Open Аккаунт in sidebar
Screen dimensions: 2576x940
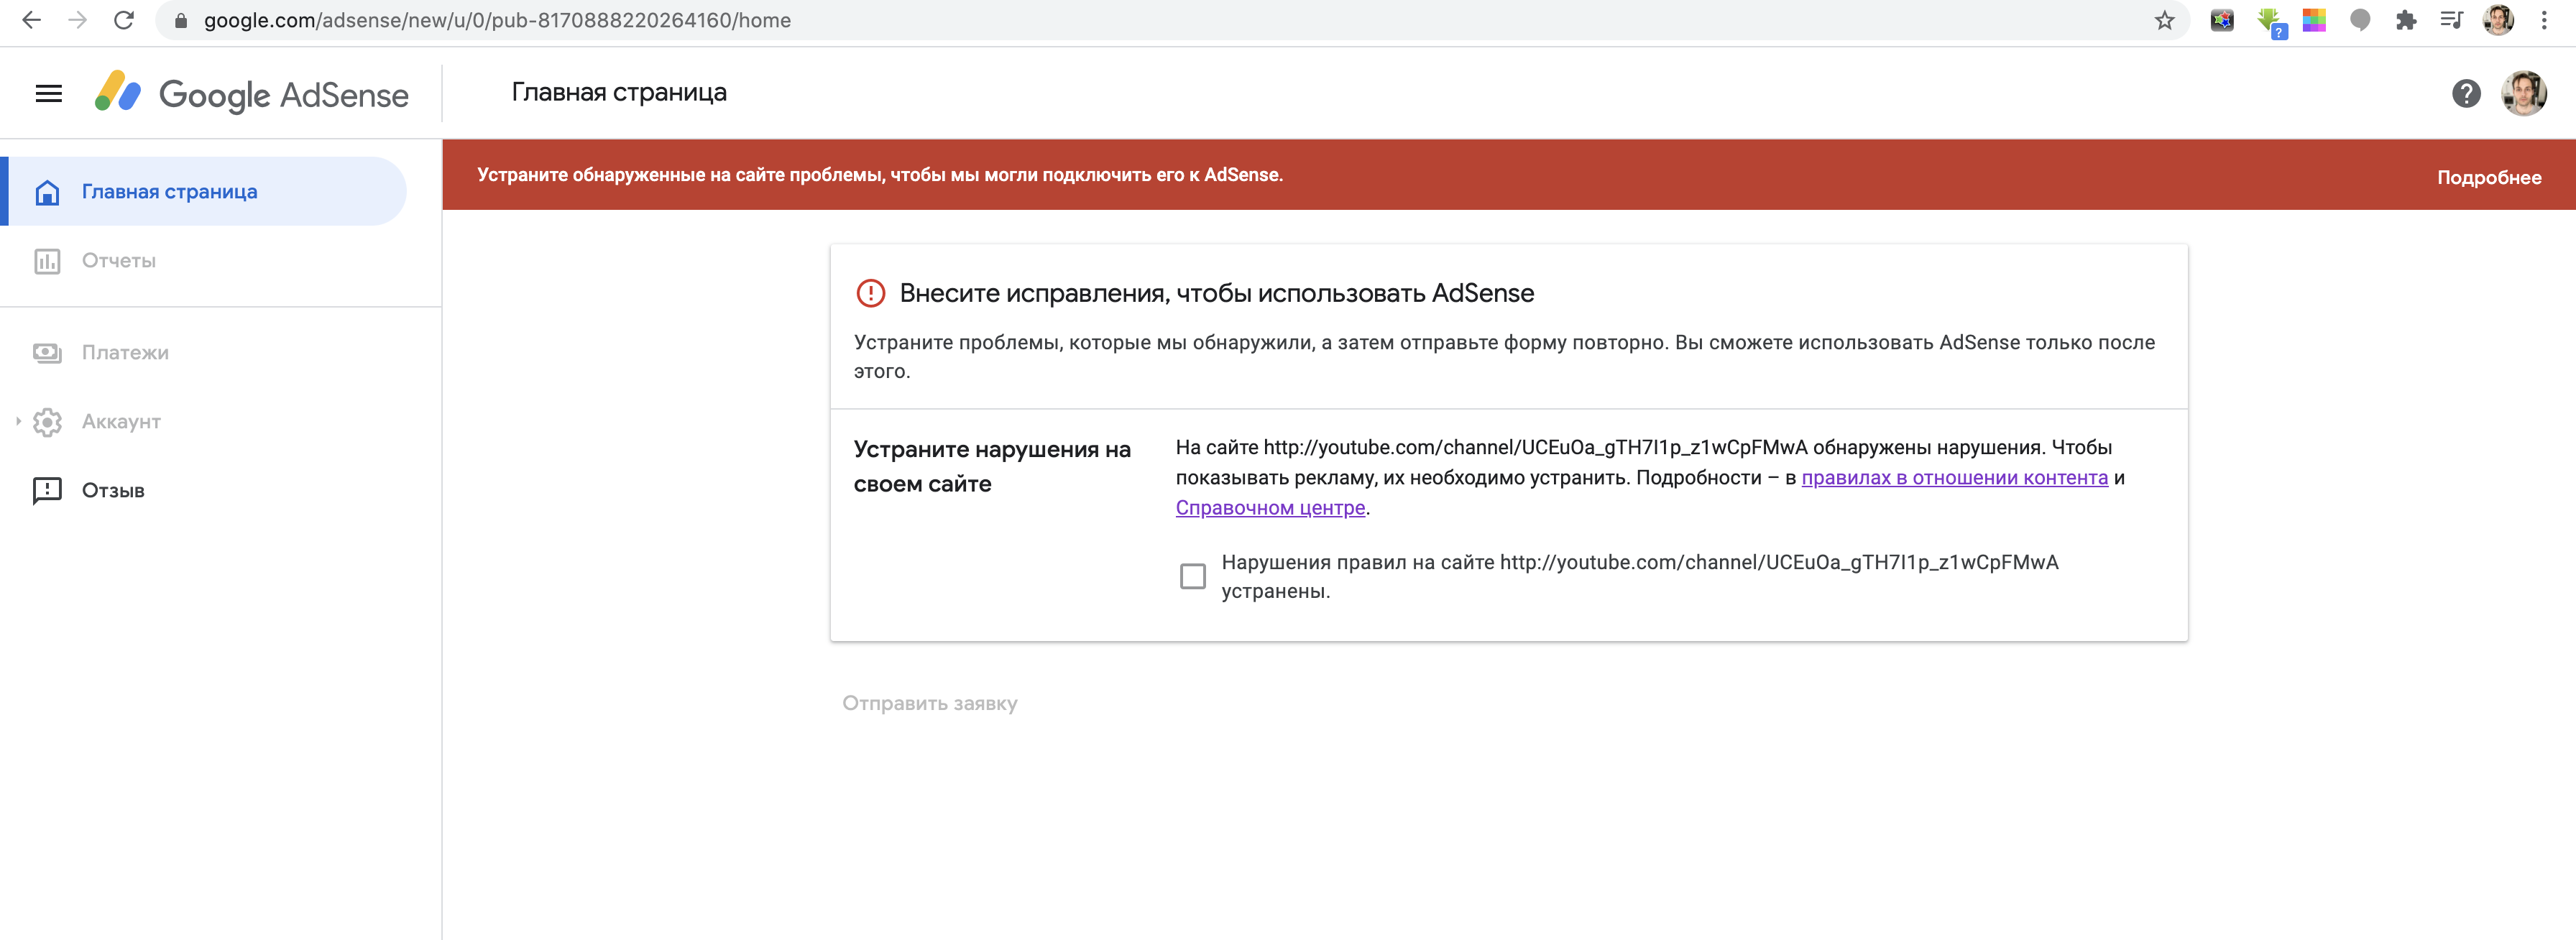point(121,422)
